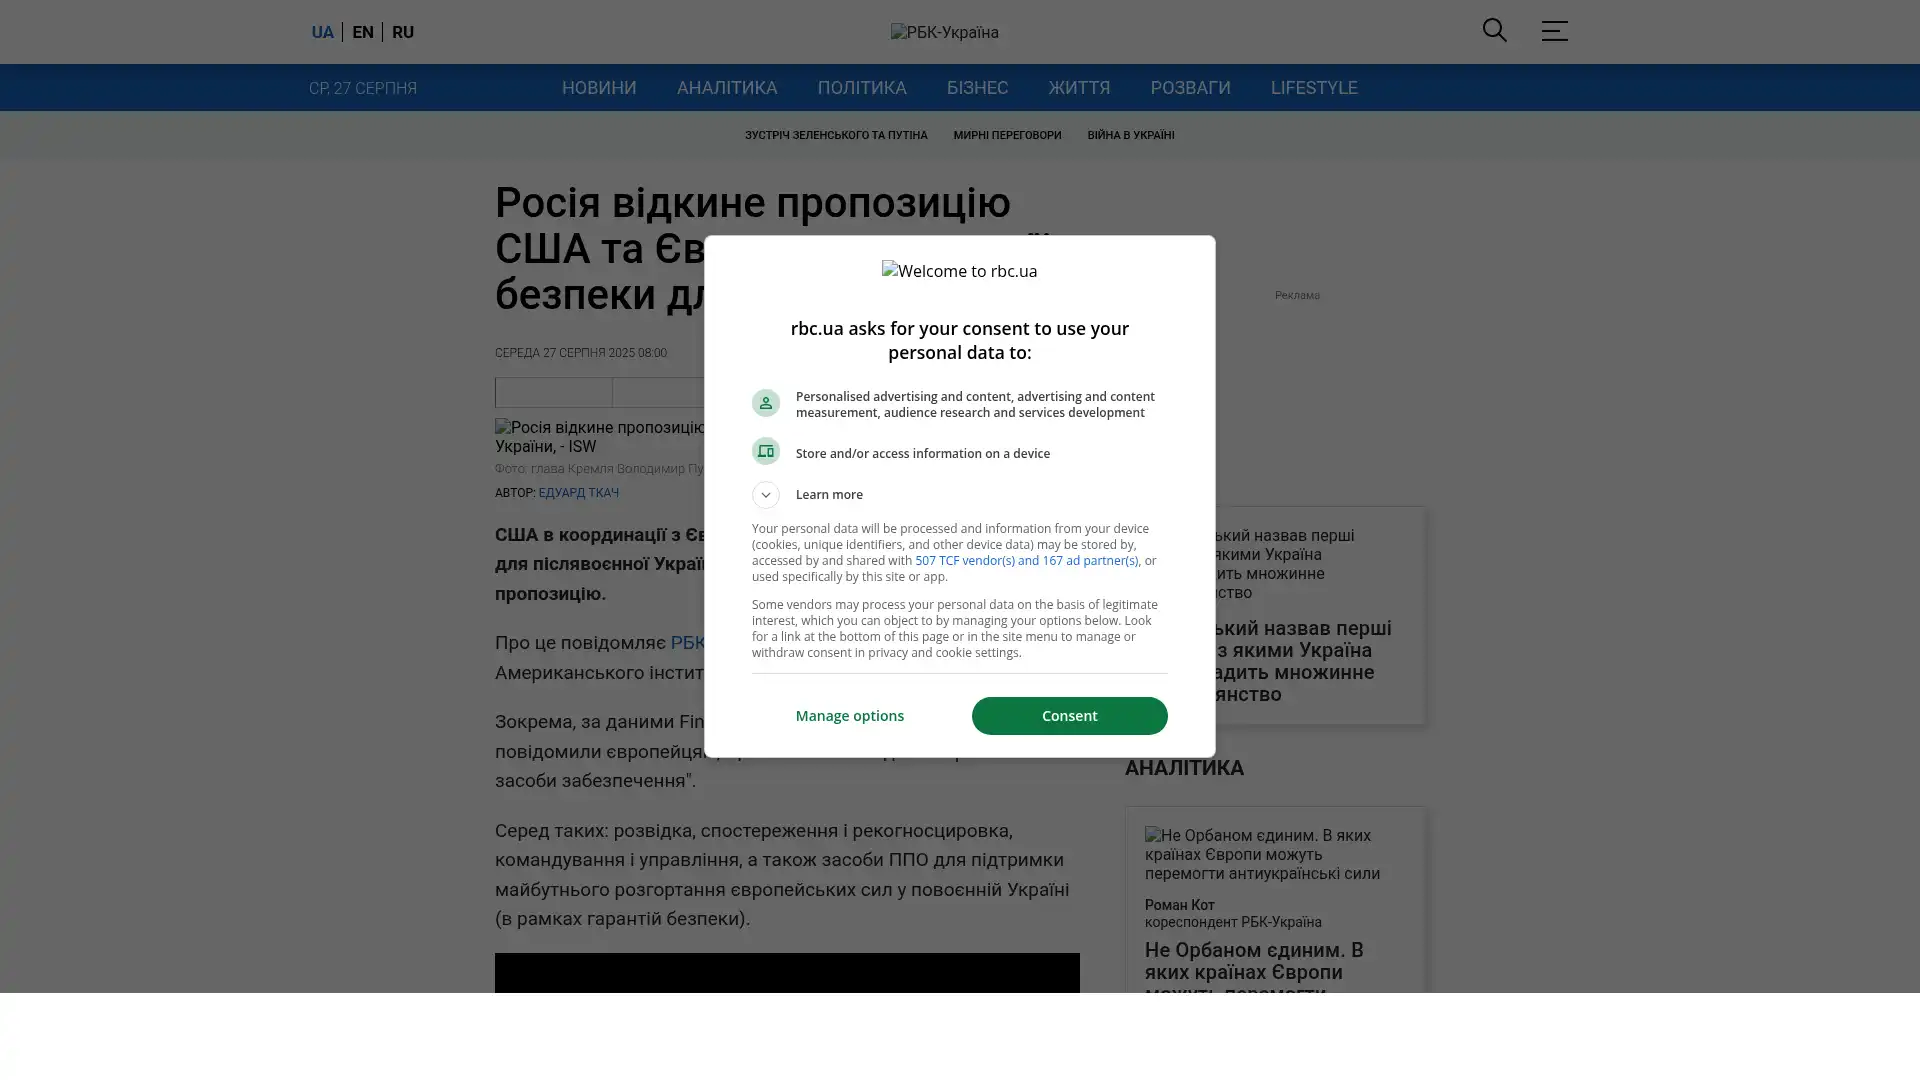
Task: Expand the Learn more chevron
Action: click(x=765, y=495)
